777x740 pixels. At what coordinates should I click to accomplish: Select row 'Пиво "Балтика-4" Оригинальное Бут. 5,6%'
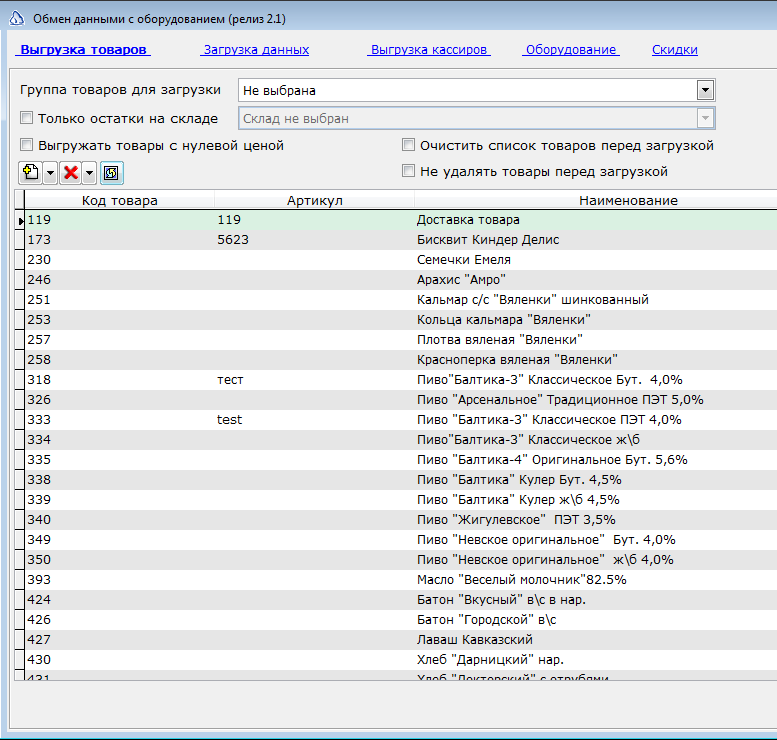[x=400, y=459]
